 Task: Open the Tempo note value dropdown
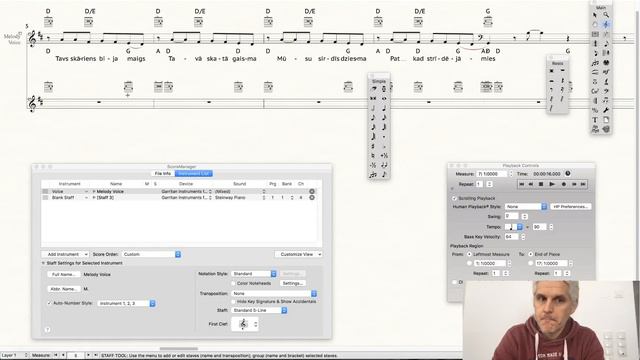(514, 227)
